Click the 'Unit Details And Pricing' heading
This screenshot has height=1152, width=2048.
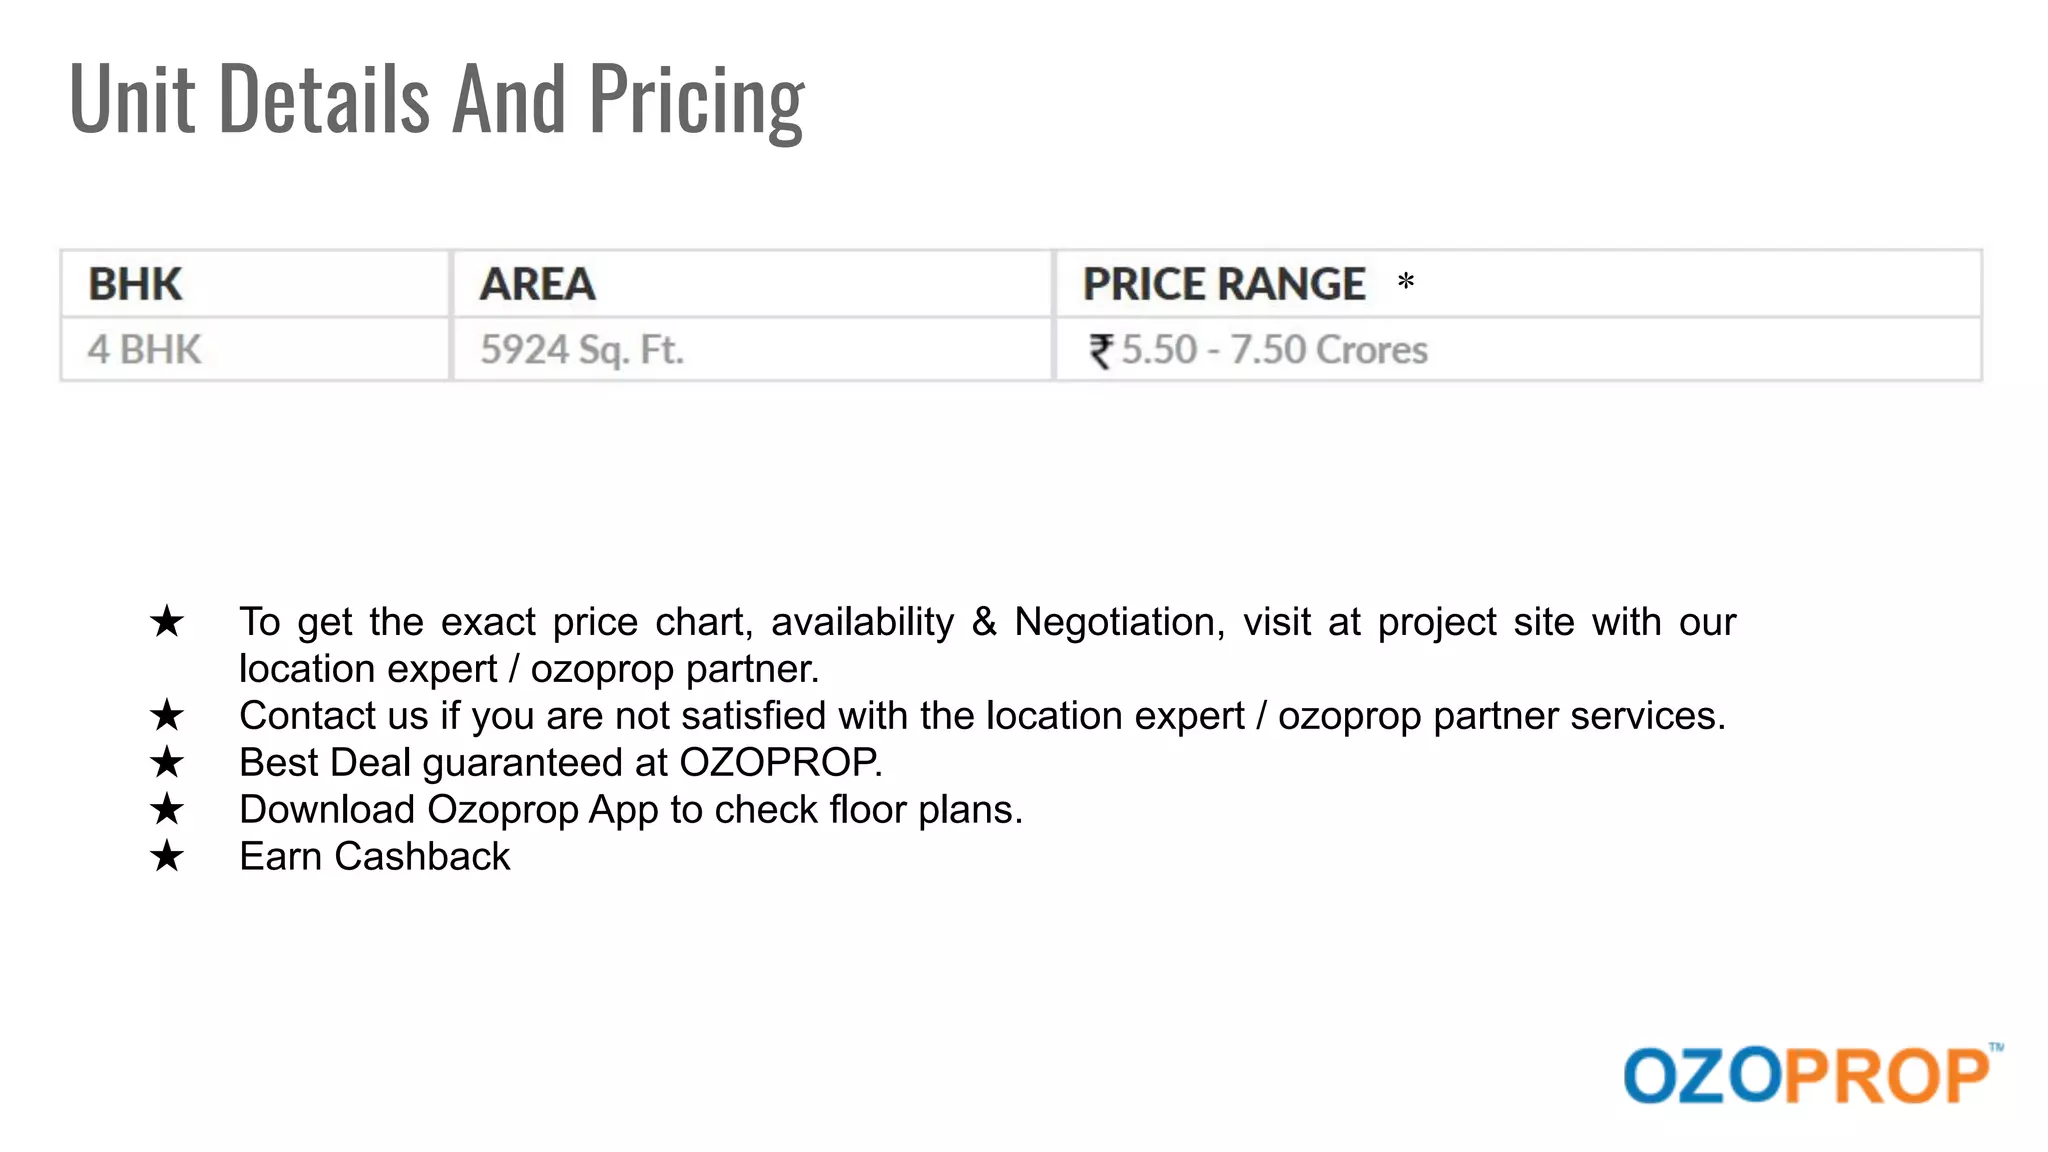[436, 100]
